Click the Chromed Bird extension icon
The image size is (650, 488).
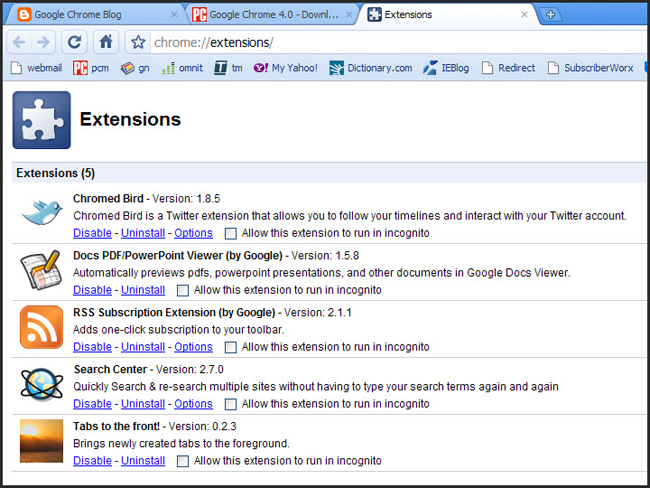tap(41, 212)
